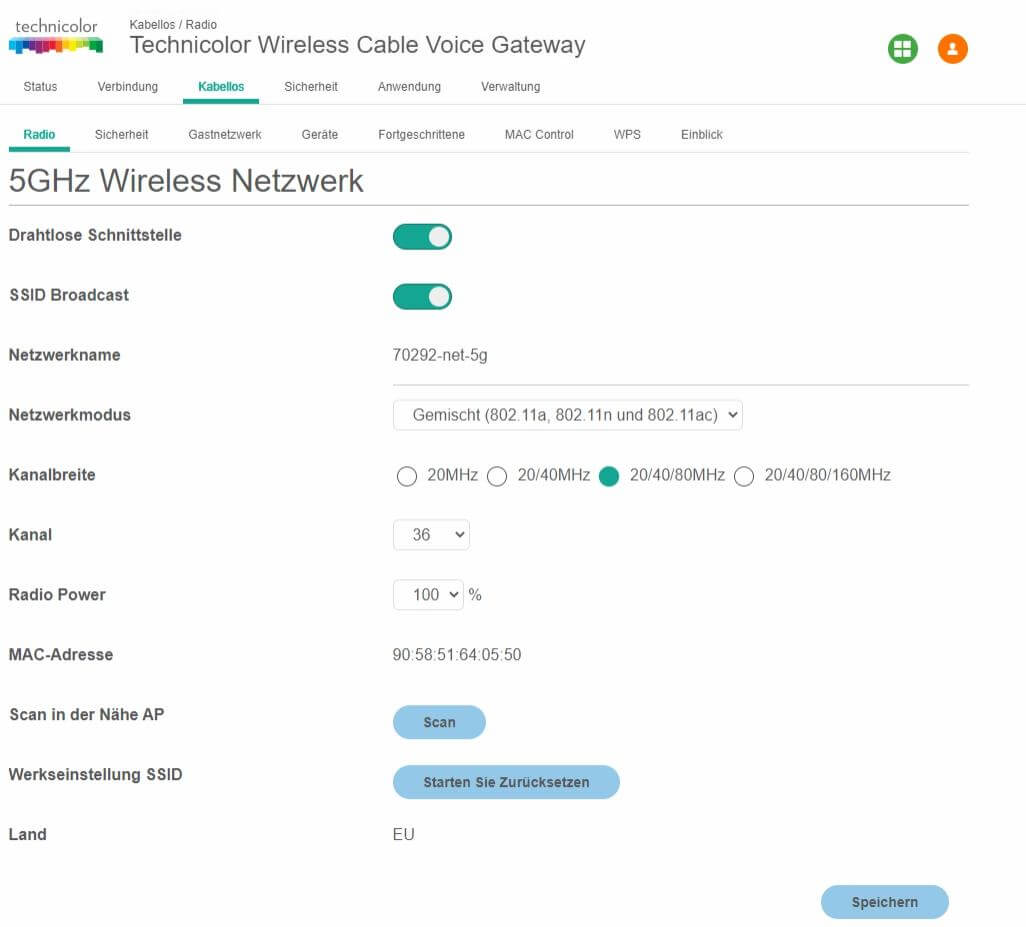Choose the 20/40MHz Kanalbreite radio button
Screen dimensions: 1026x927
click(497, 477)
